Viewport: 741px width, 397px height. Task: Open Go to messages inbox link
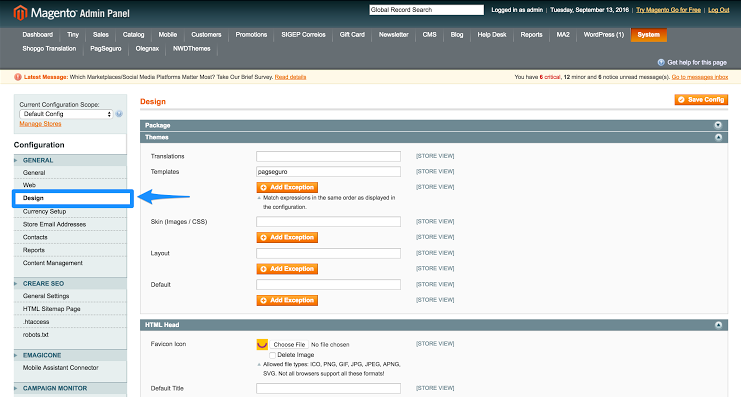pyautogui.click(x=700, y=77)
